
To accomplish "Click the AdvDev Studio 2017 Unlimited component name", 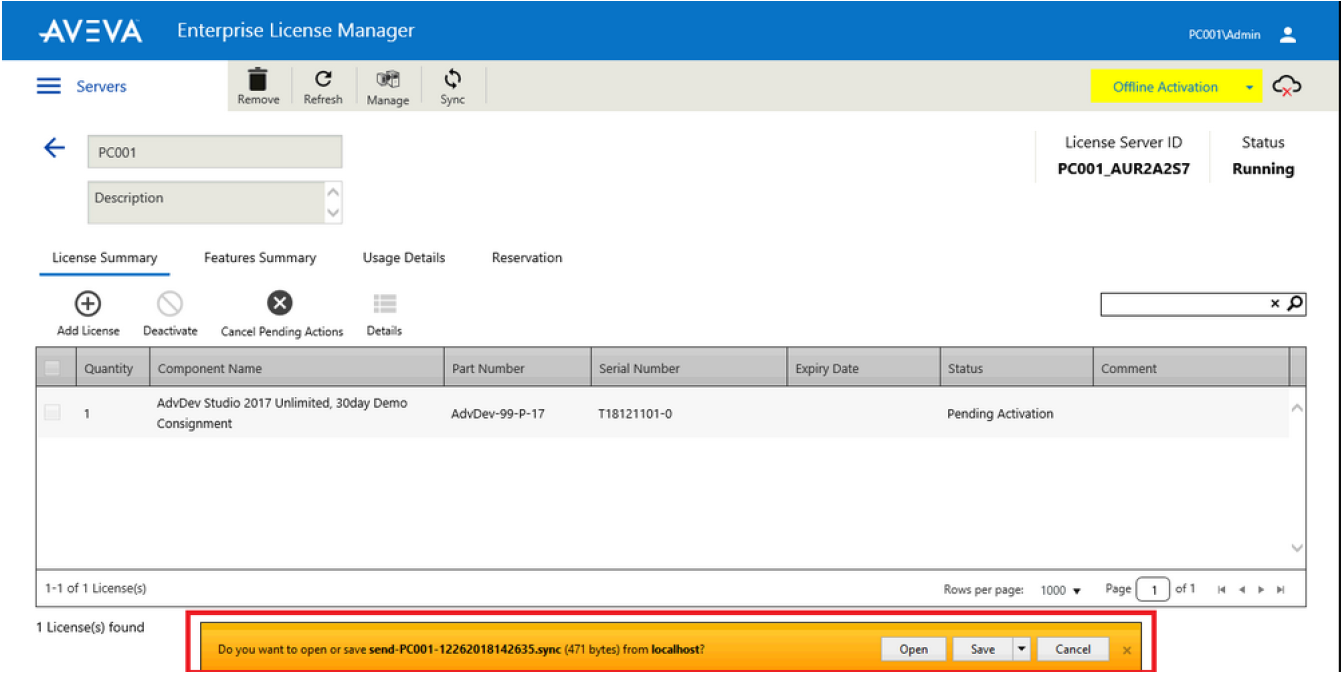I will pyautogui.click(x=282, y=413).
